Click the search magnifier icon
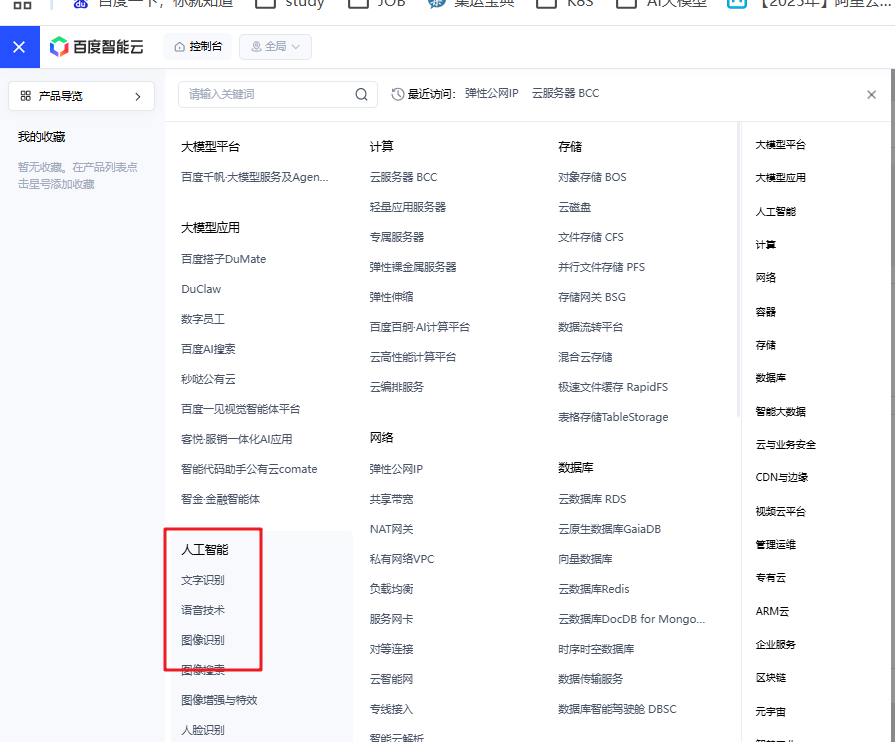The image size is (895, 742). 361,94
